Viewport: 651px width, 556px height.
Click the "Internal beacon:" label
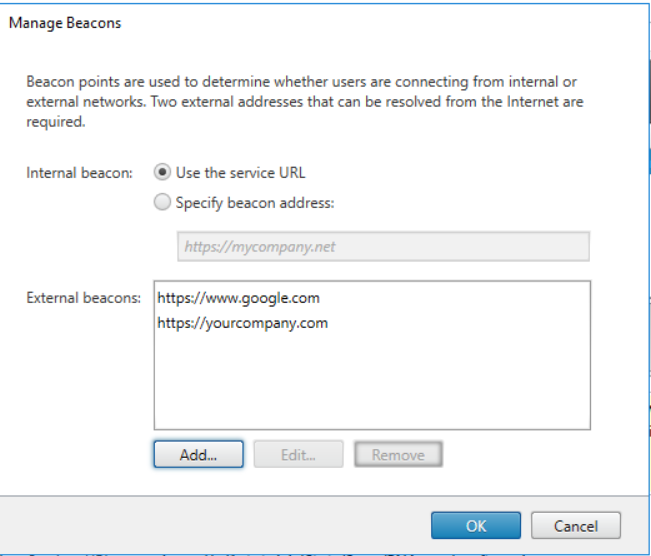[79, 173]
